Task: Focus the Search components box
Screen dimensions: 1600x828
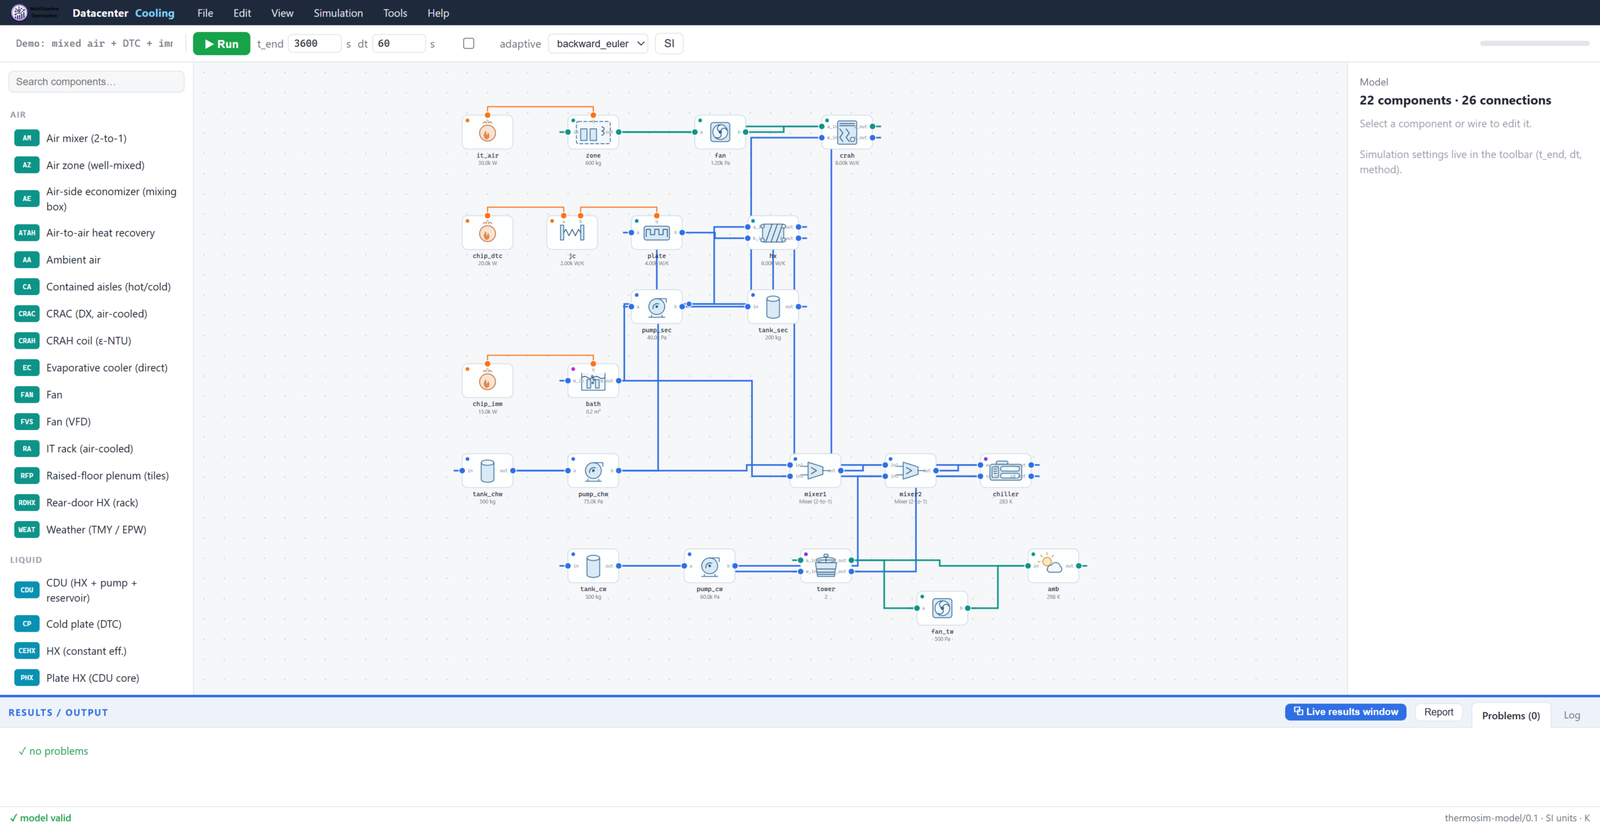Action: click(x=96, y=82)
